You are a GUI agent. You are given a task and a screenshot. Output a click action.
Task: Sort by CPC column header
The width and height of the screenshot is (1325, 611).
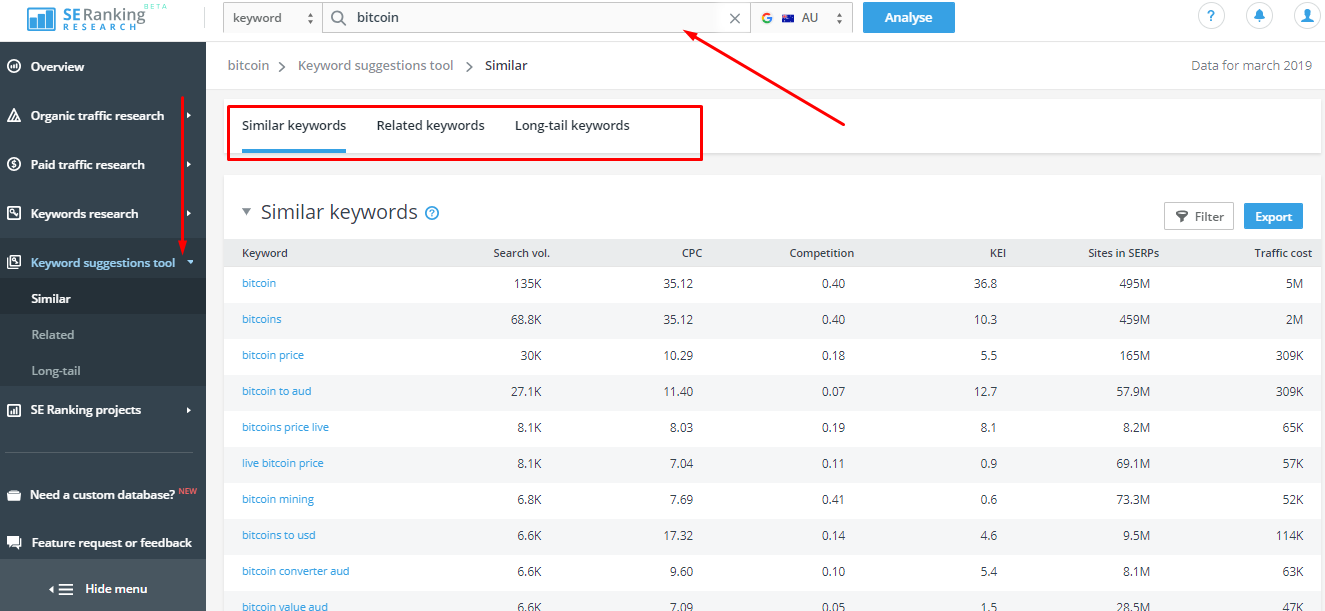(692, 253)
